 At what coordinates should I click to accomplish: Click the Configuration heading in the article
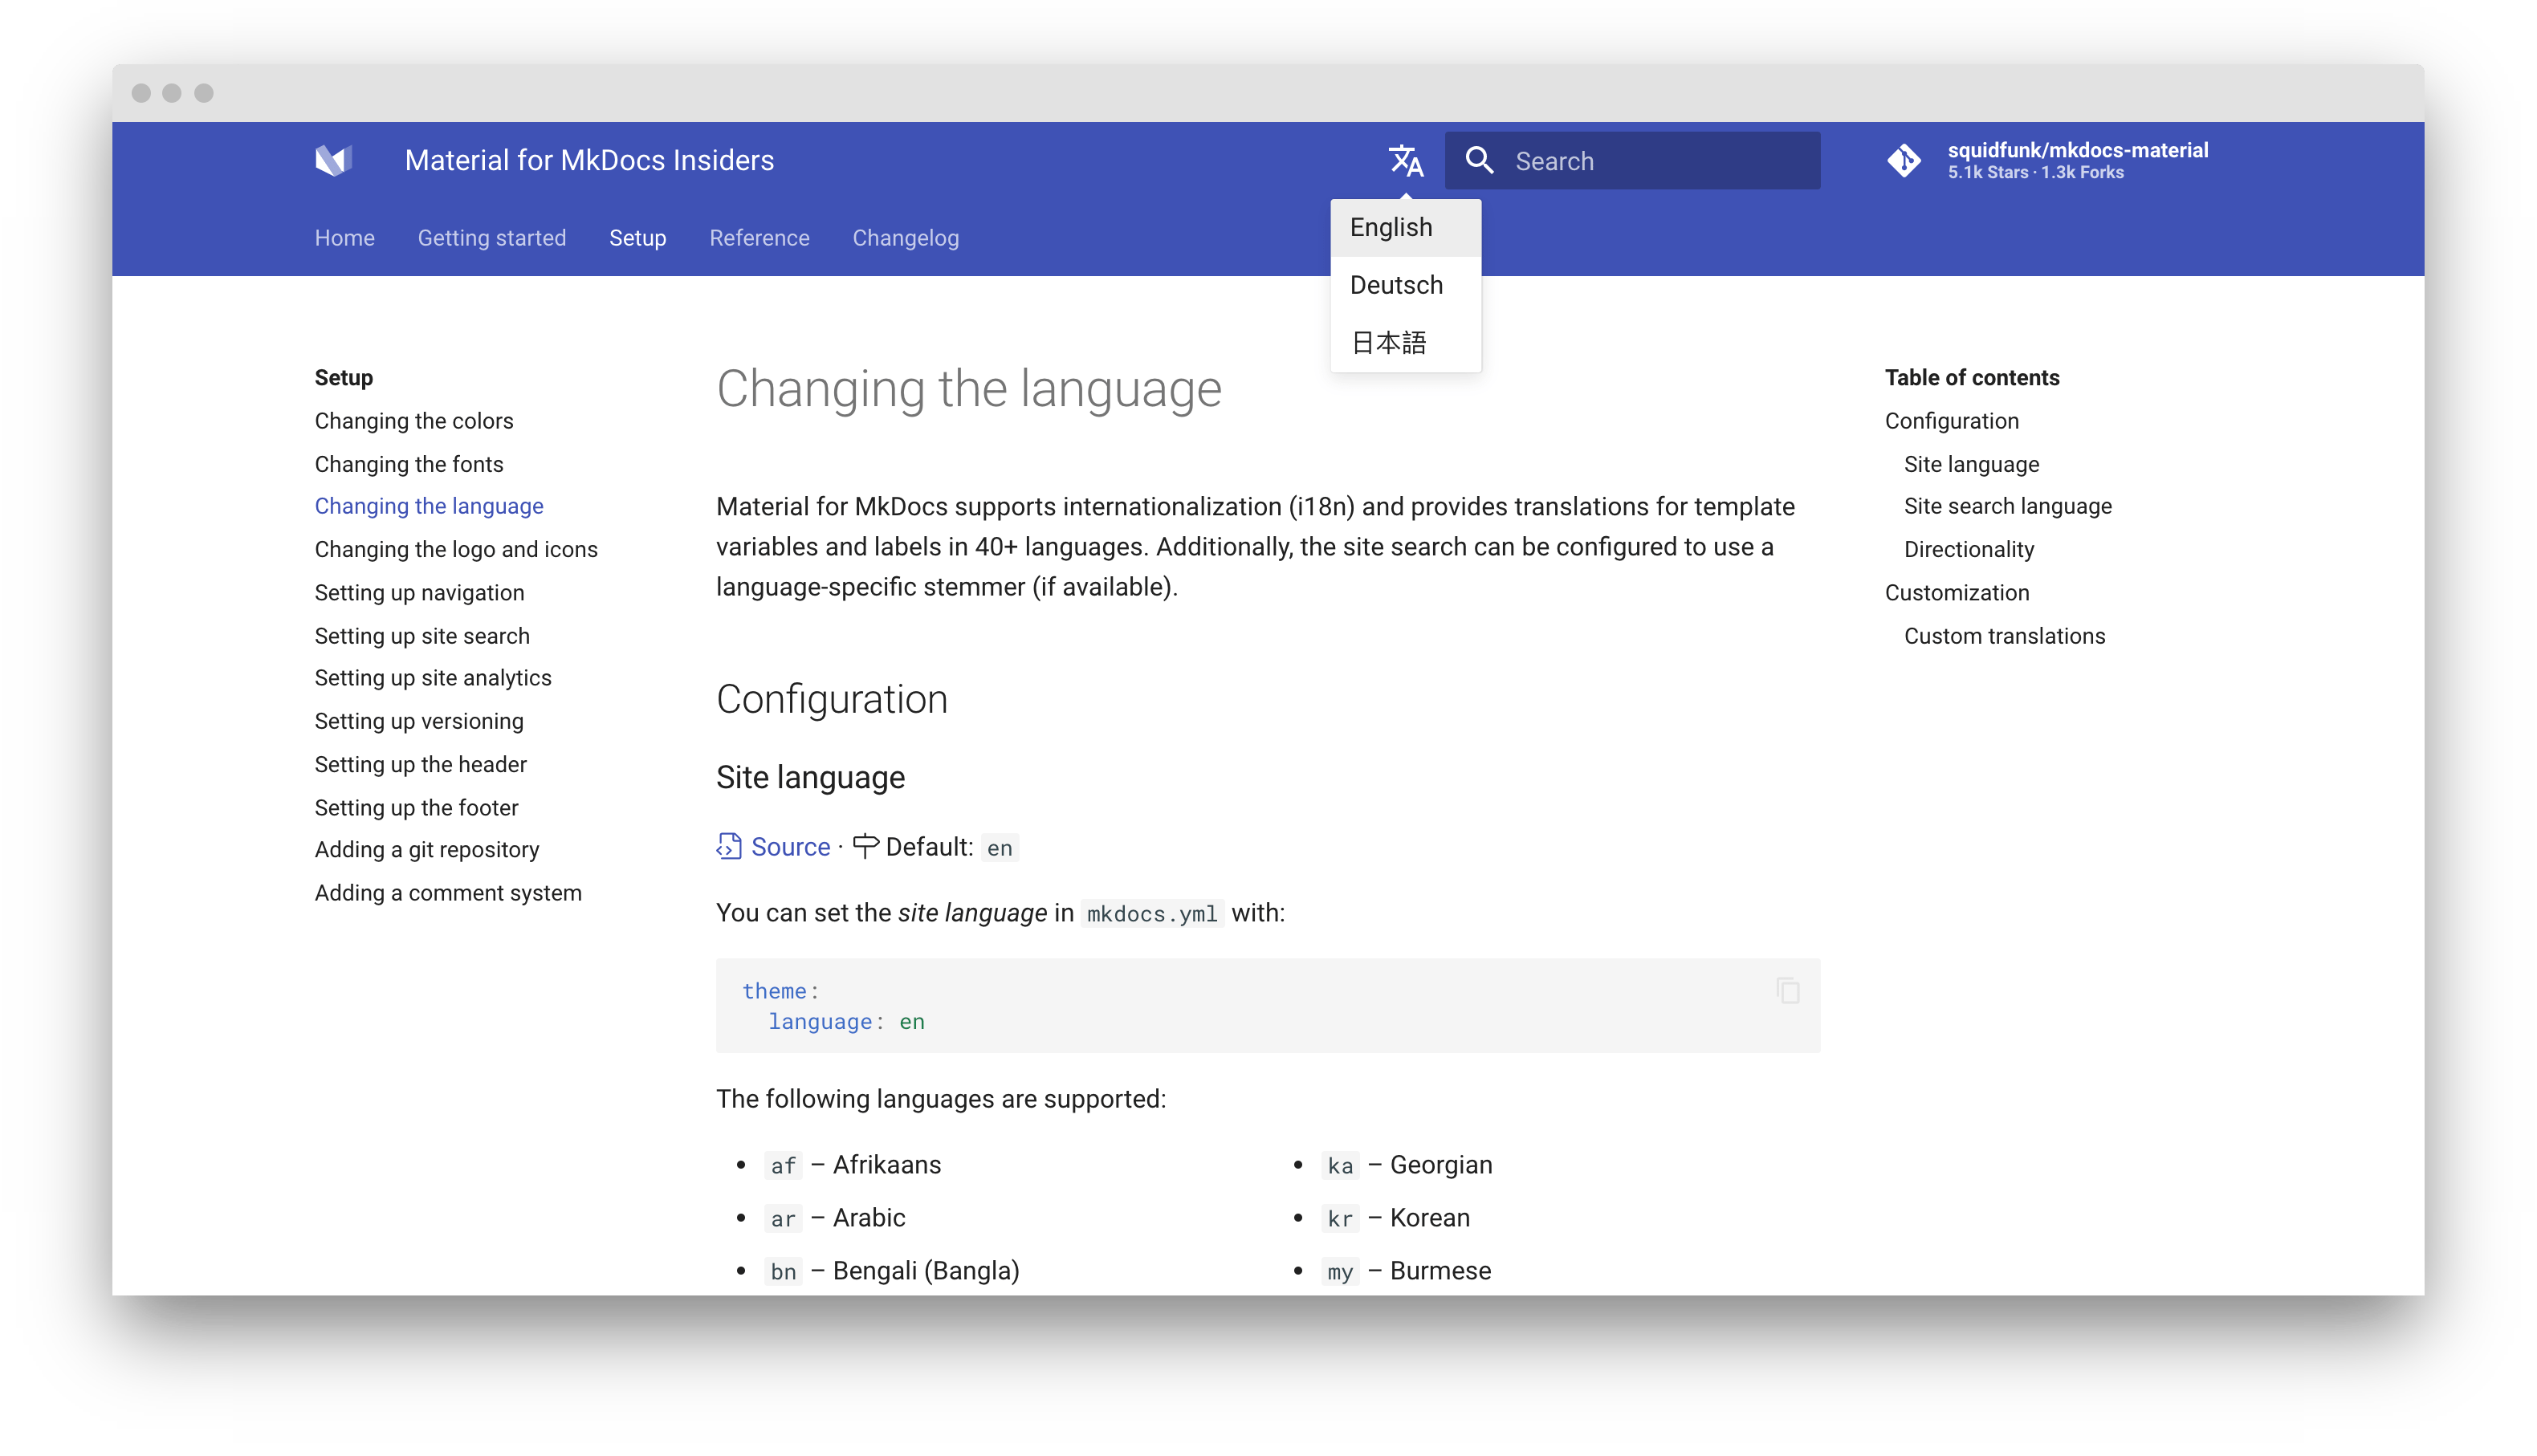pyautogui.click(x=831, y=699)
